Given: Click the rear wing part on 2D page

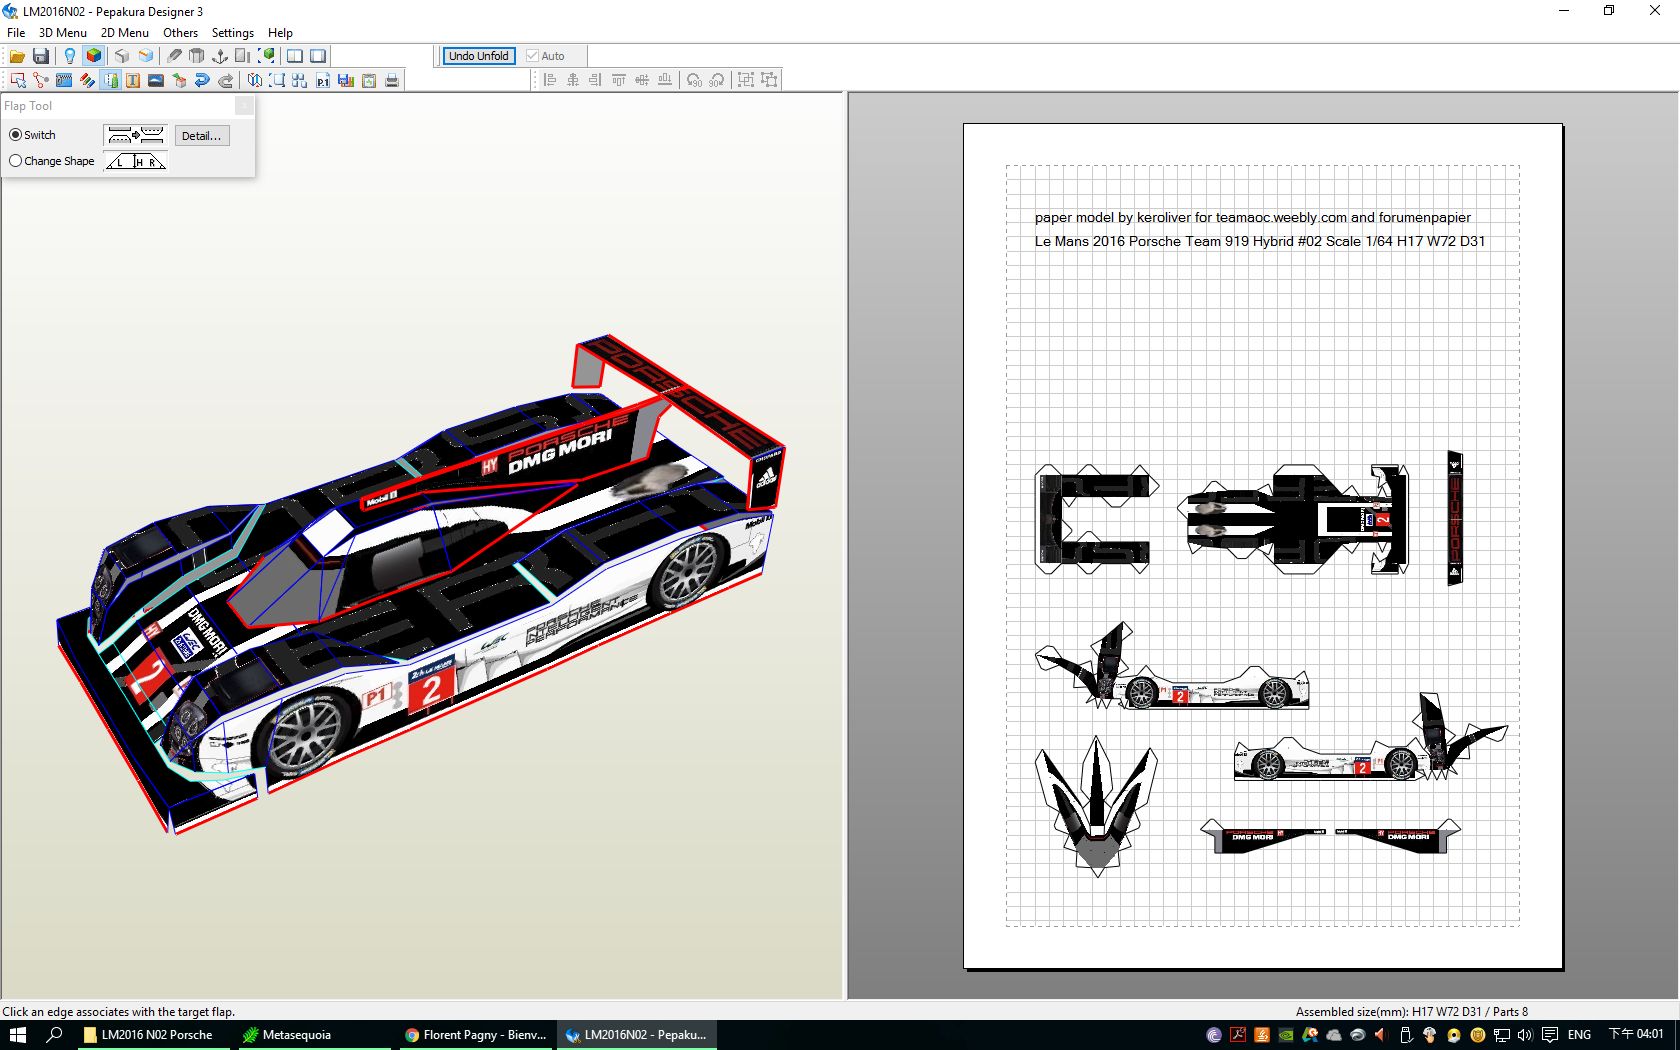Looking at the screenshot, I should (1455, 518).
